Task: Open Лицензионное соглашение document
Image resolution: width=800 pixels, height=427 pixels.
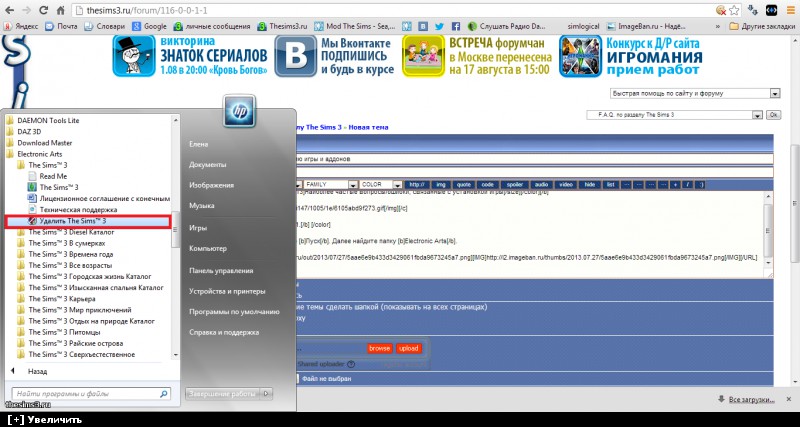Action: [x=98, y=198]
